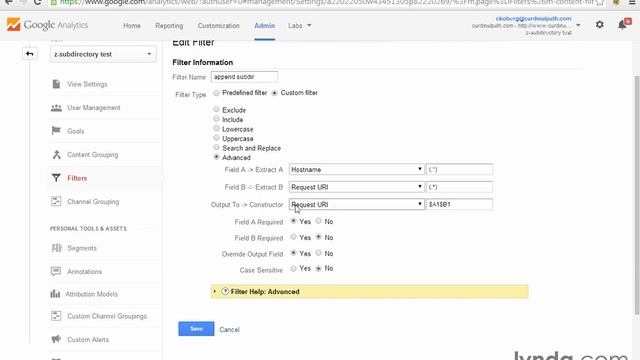This screenshot has width=640, height=360.
Task: Open the account selector dropdown arrow
Action: [578, 25]
